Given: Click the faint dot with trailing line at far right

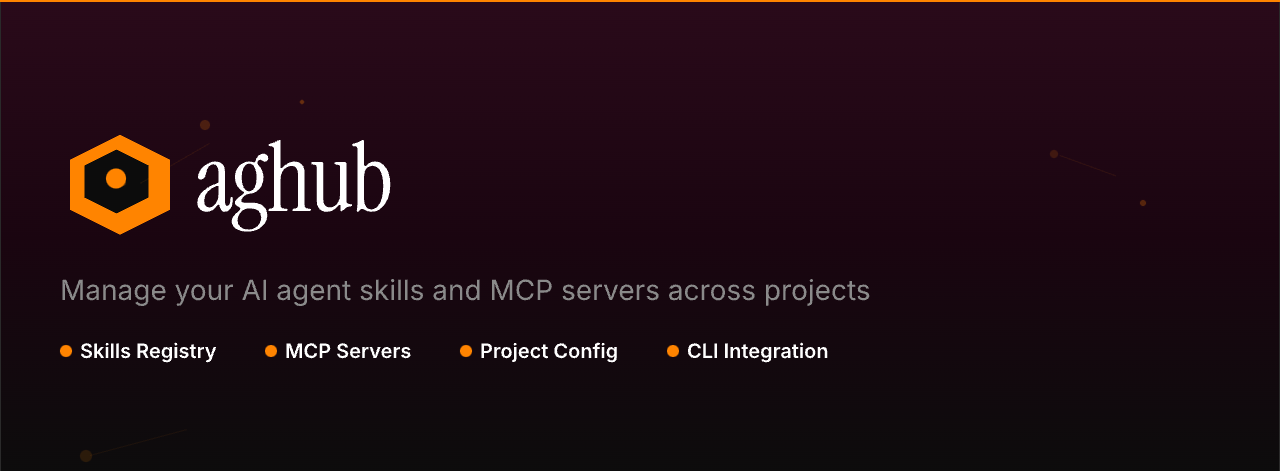Looking at the screenshot, I should pos(1054,154).
